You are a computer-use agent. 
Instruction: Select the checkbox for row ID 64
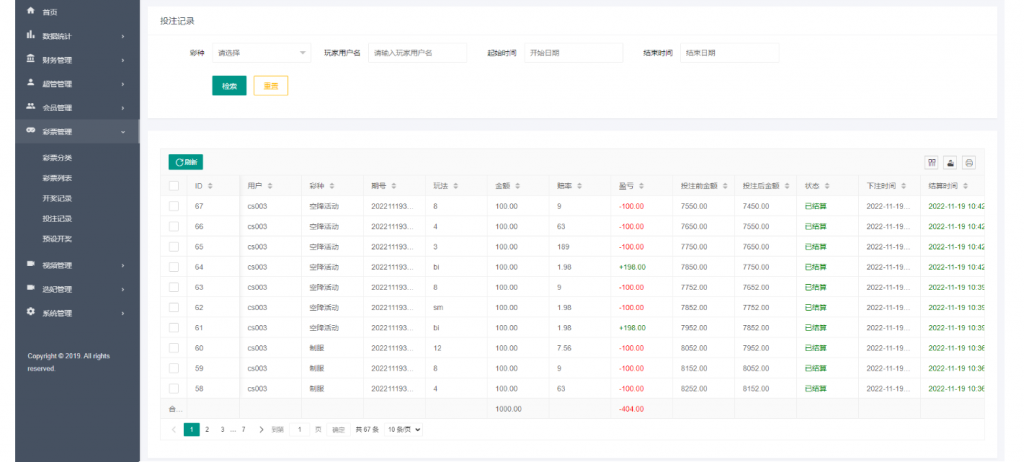coord(174,267)
